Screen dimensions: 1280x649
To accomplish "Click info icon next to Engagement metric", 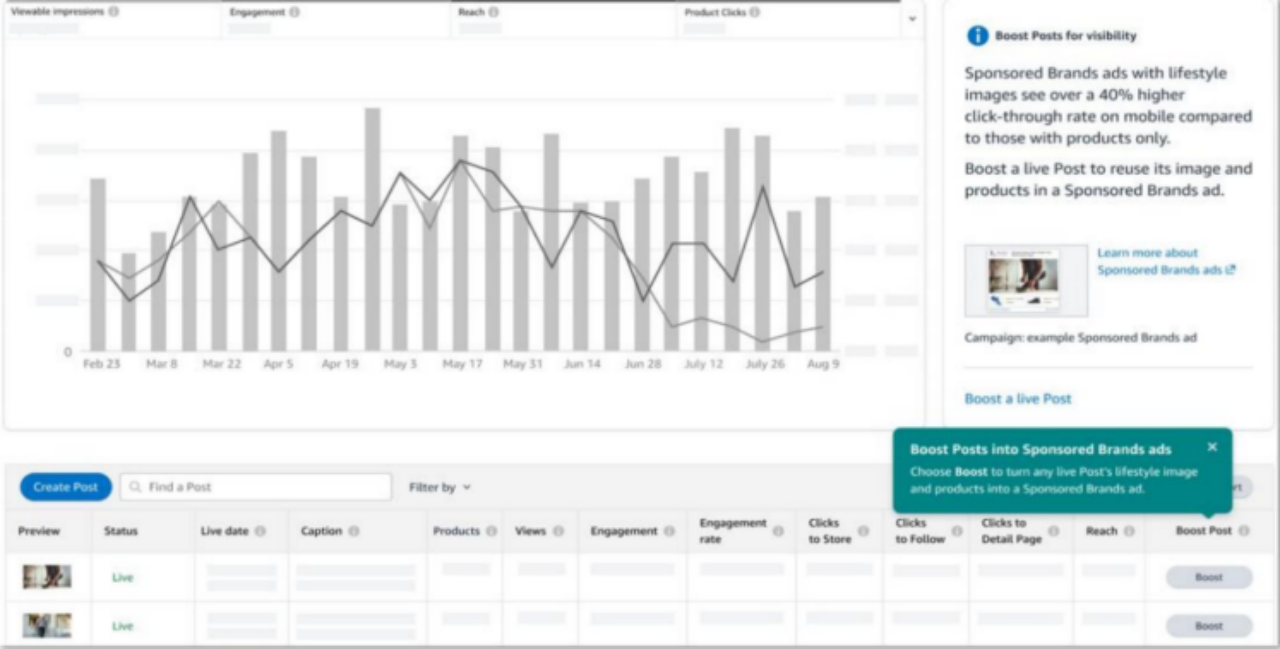I will tap(294, 12).
